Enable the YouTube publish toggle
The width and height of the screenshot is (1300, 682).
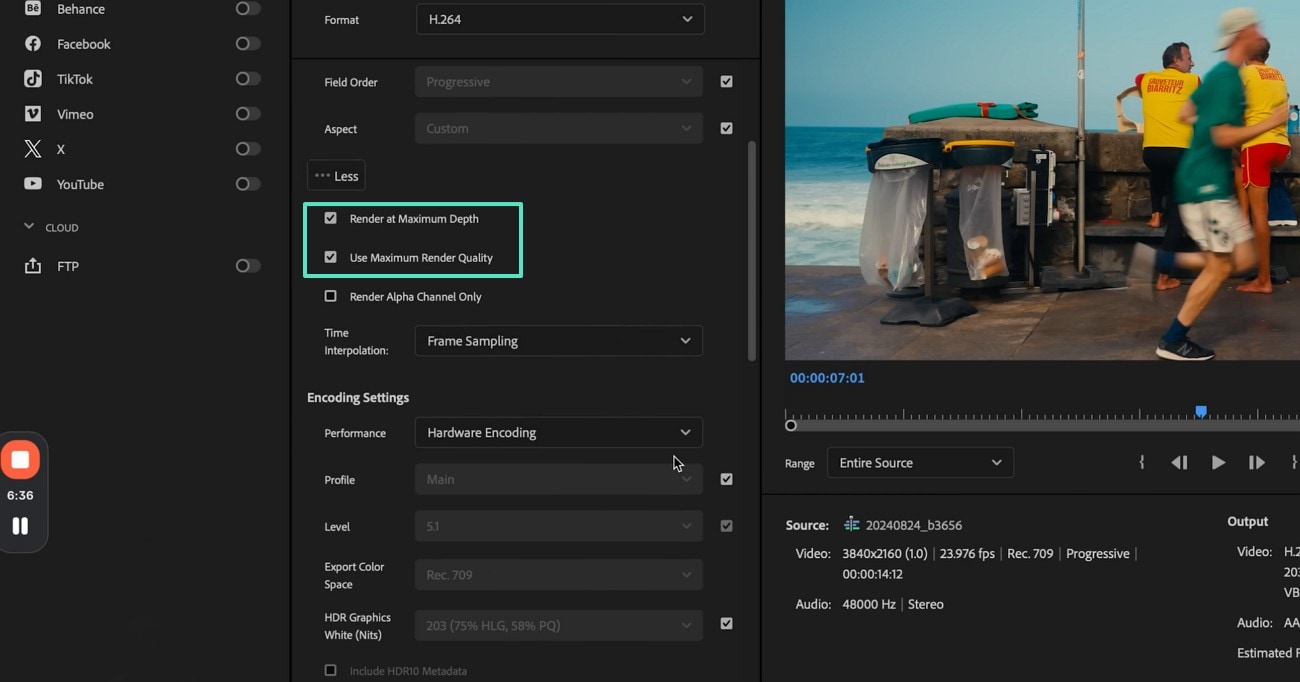pos(247,184)
